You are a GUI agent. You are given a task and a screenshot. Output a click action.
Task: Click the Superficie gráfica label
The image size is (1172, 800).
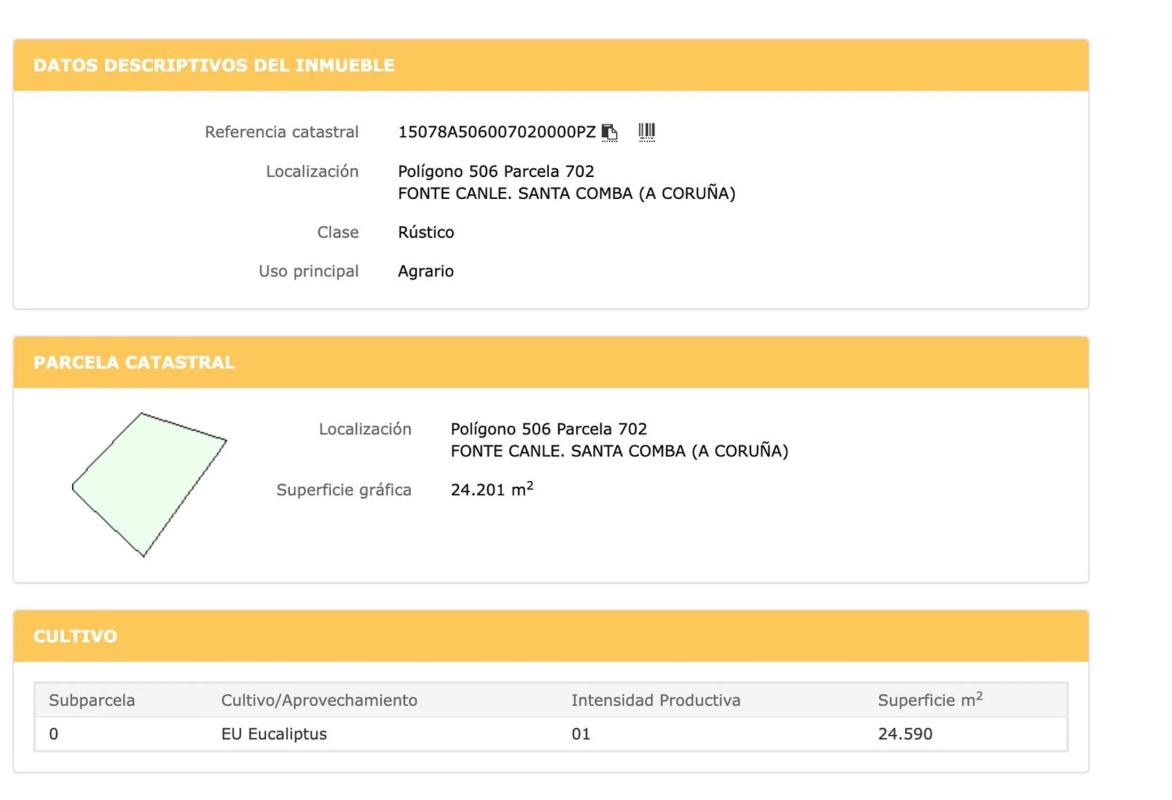(x=343, y=490)
